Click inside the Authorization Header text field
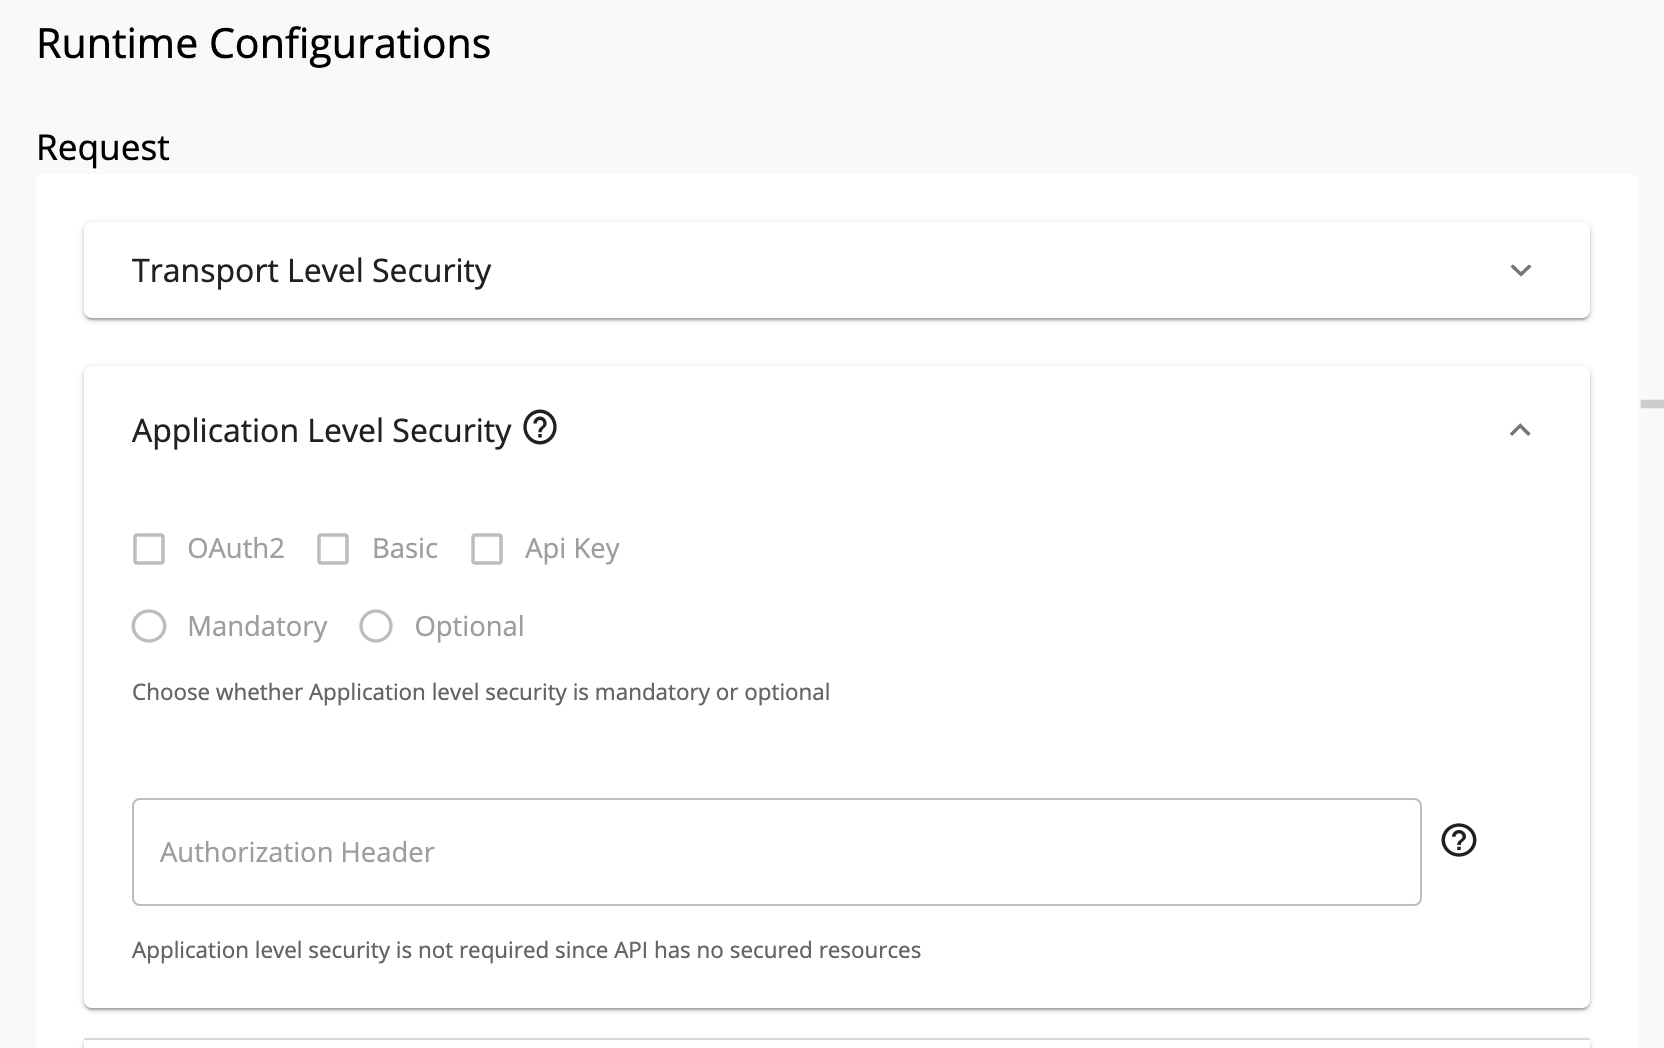 tap(776, 852)
